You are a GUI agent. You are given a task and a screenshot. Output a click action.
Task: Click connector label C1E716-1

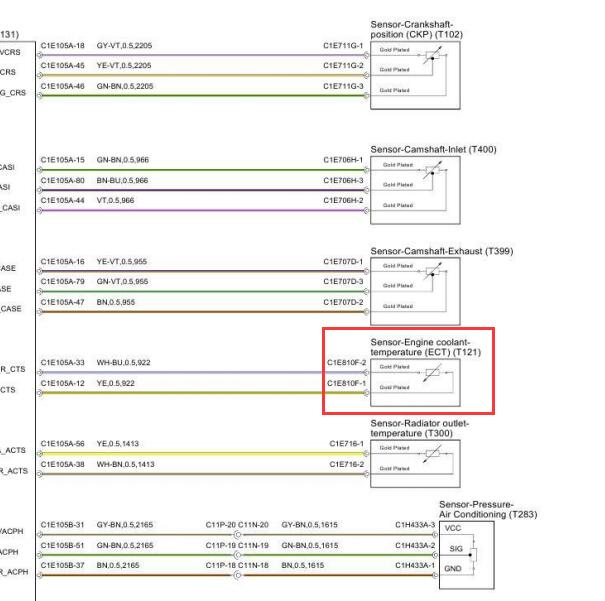click(x=346, y=444)
